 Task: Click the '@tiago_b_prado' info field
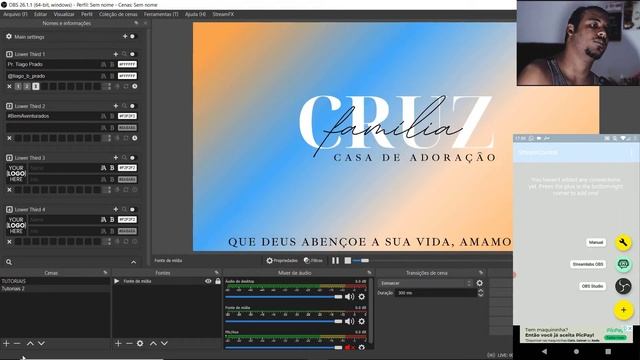(x=52, y=76)
